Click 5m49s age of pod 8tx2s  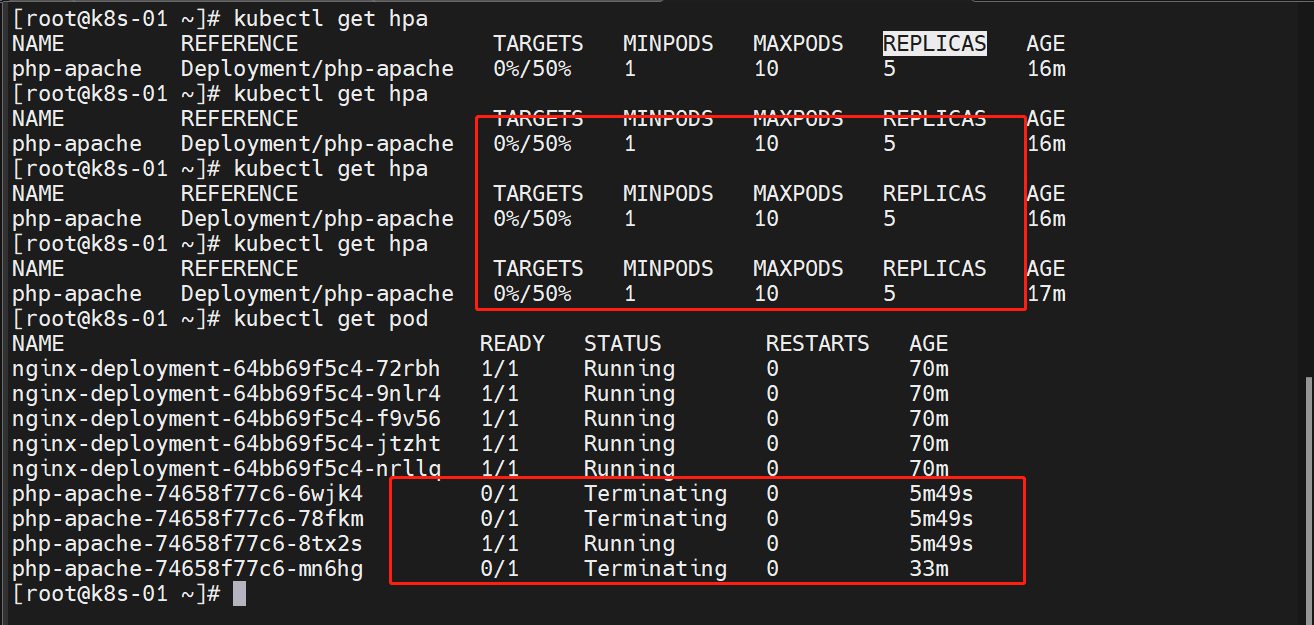click(x=941, y=544)
